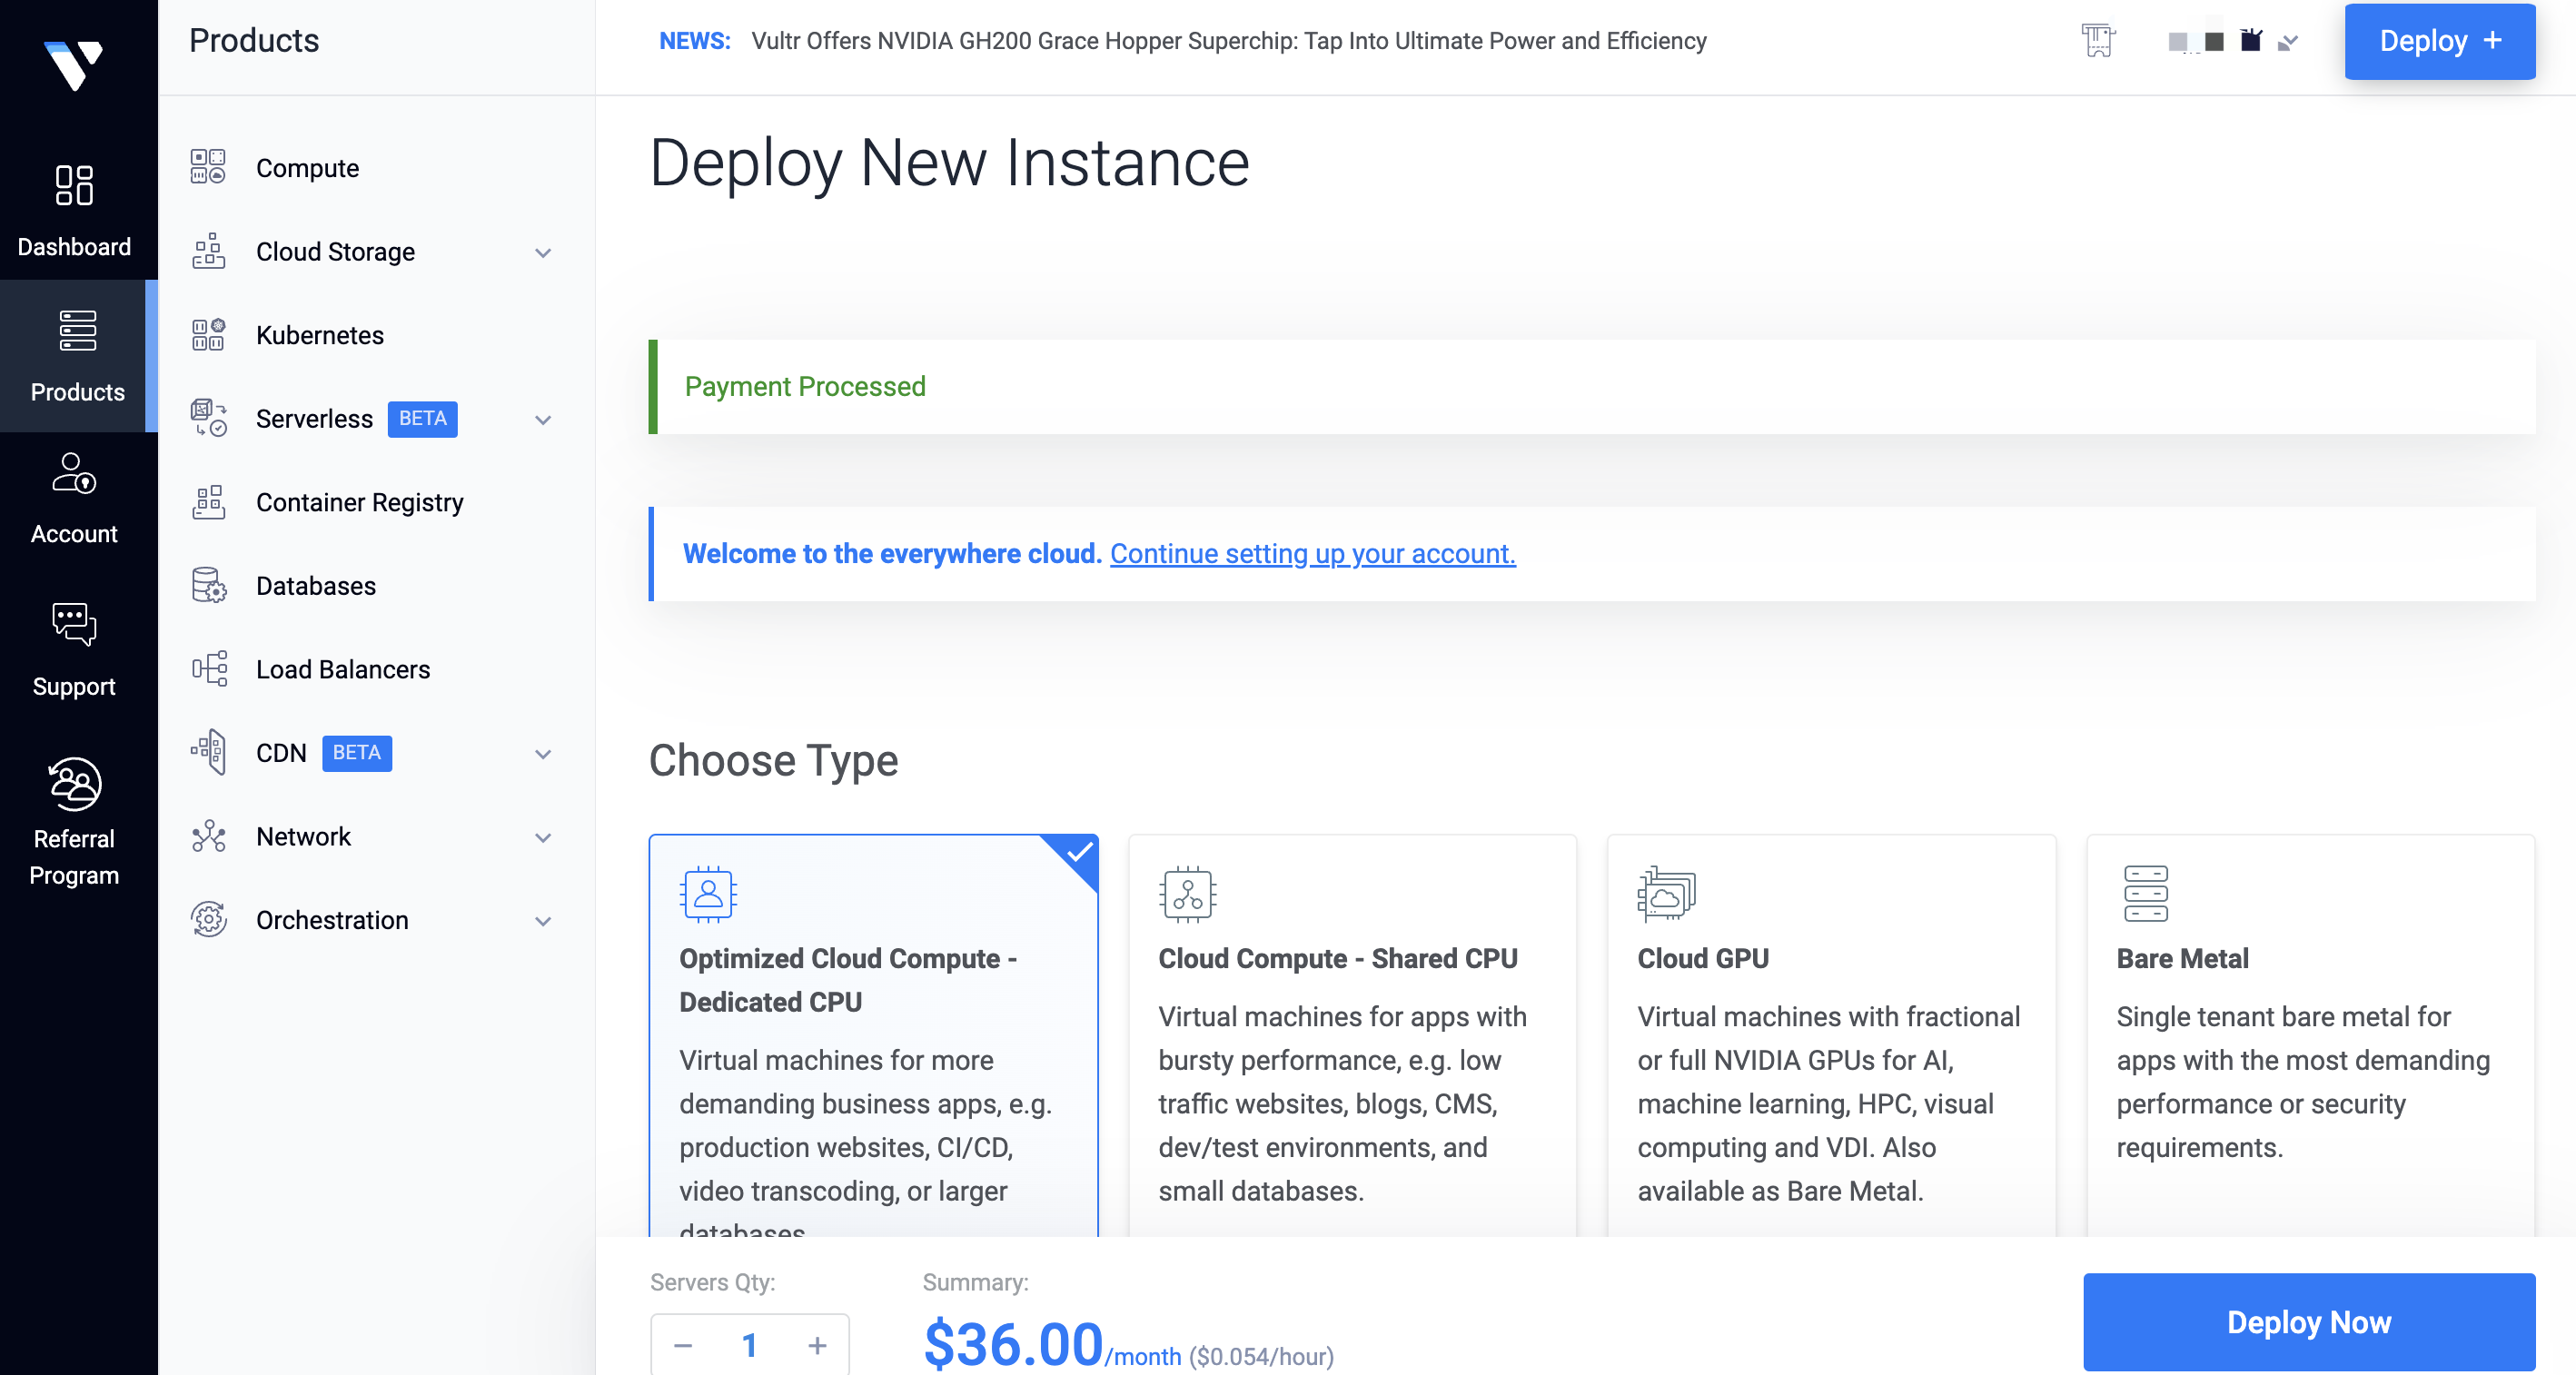
Task: Select Optimized Cloud Compute Dedicated CPU type
Action: point(873,1035)
